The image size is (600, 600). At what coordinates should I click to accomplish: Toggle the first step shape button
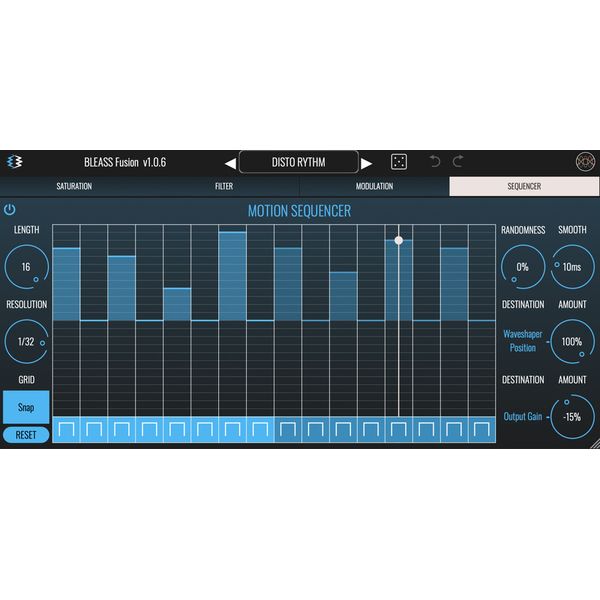pyautogui.click(x=66, y=430)
